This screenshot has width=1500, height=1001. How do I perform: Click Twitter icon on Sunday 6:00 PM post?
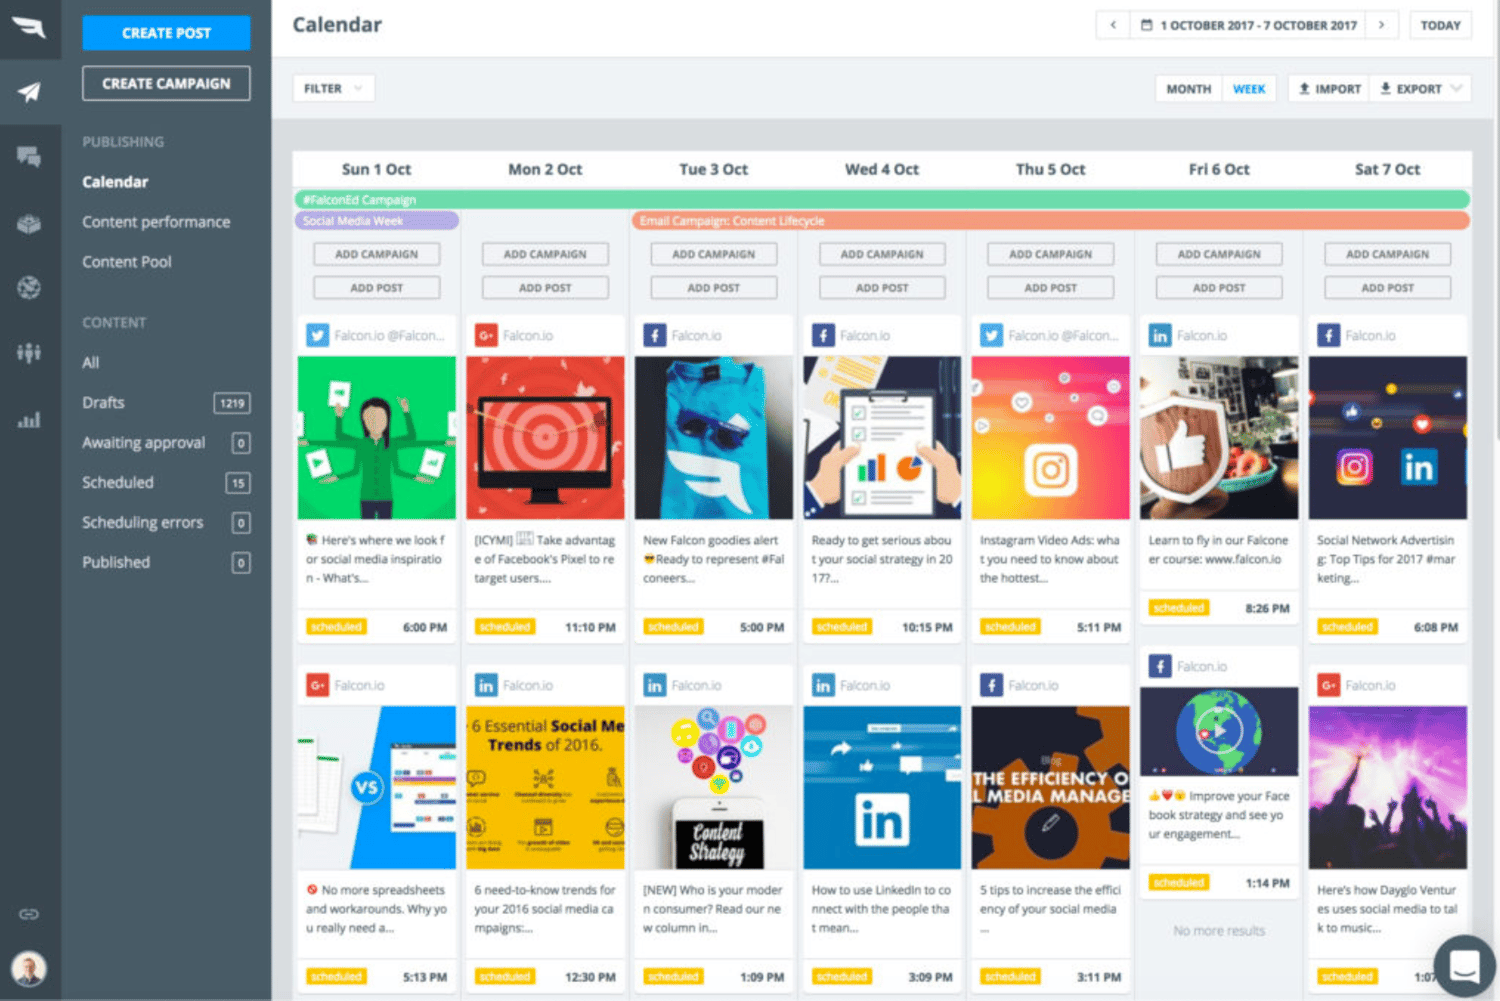point(317,335)
